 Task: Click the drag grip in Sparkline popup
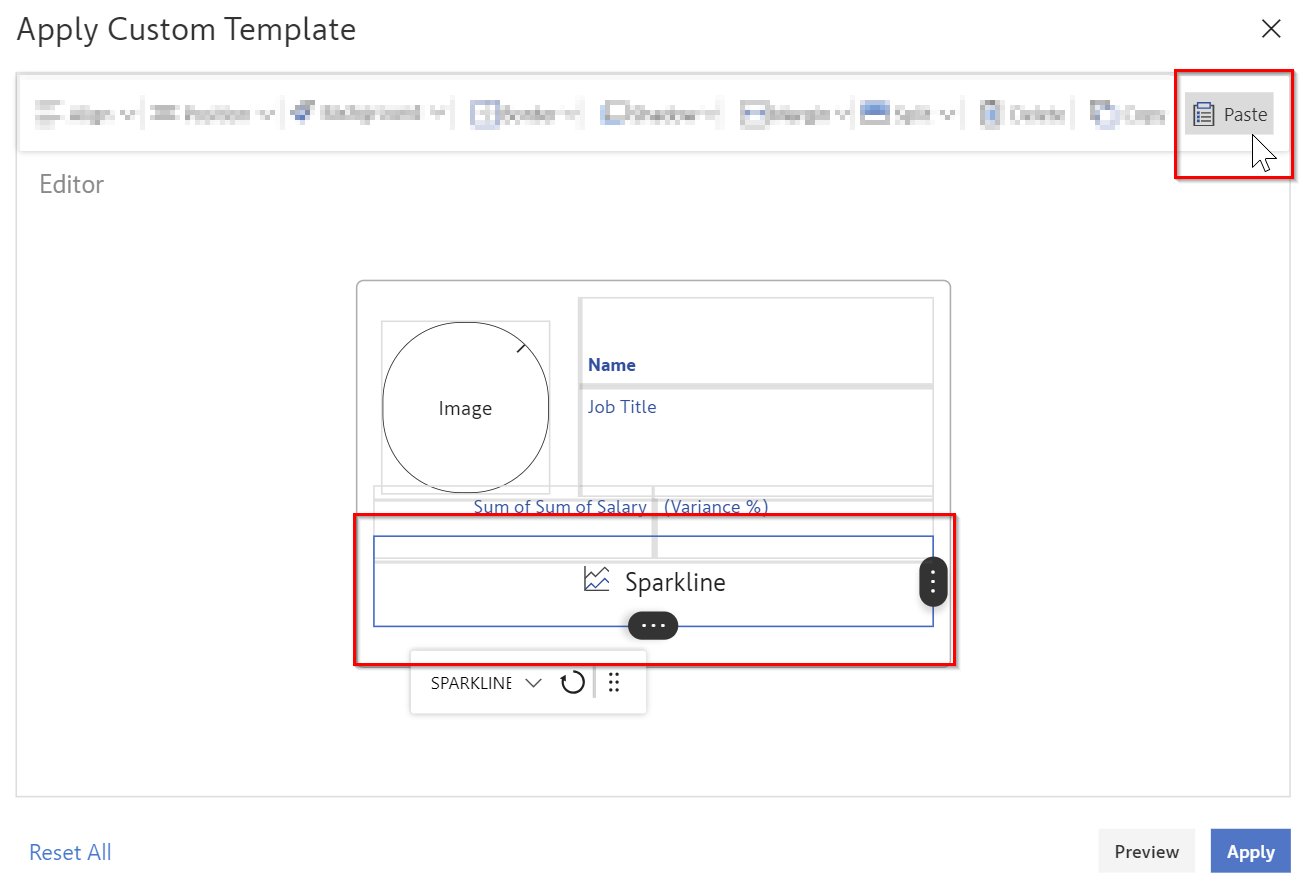click(615, 683)
